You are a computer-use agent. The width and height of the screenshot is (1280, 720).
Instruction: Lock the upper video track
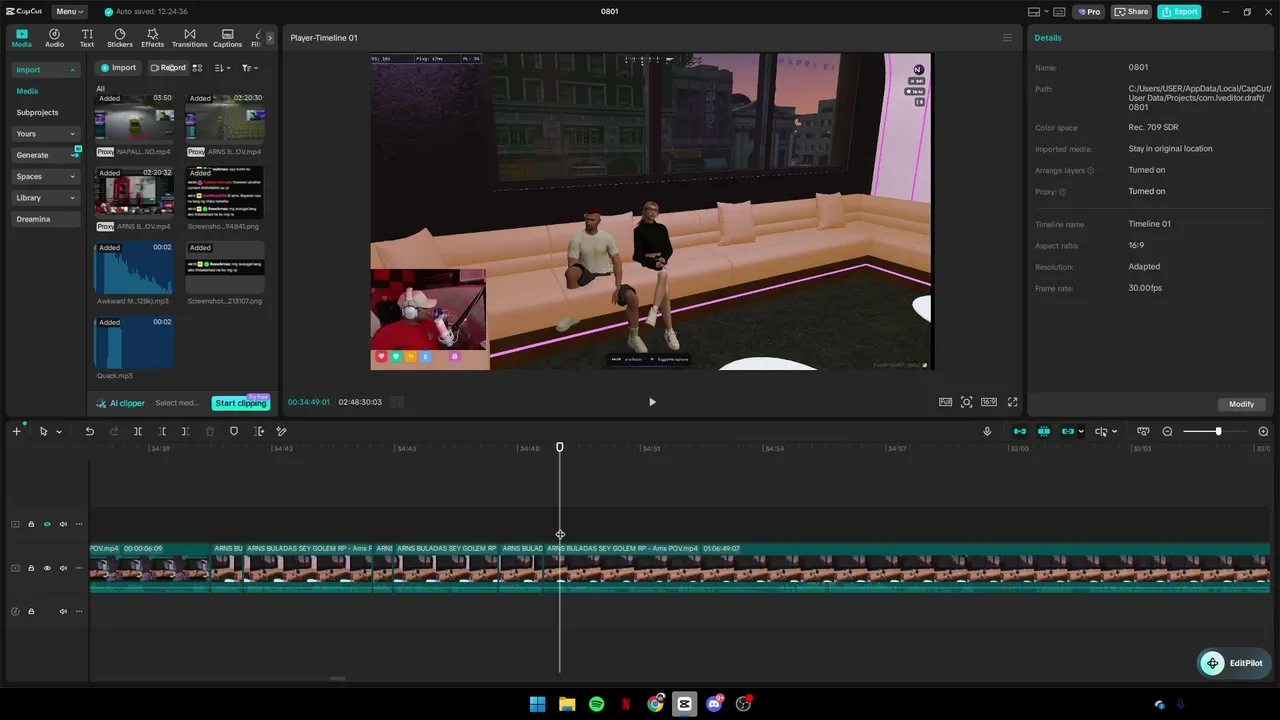pos(31,524)
